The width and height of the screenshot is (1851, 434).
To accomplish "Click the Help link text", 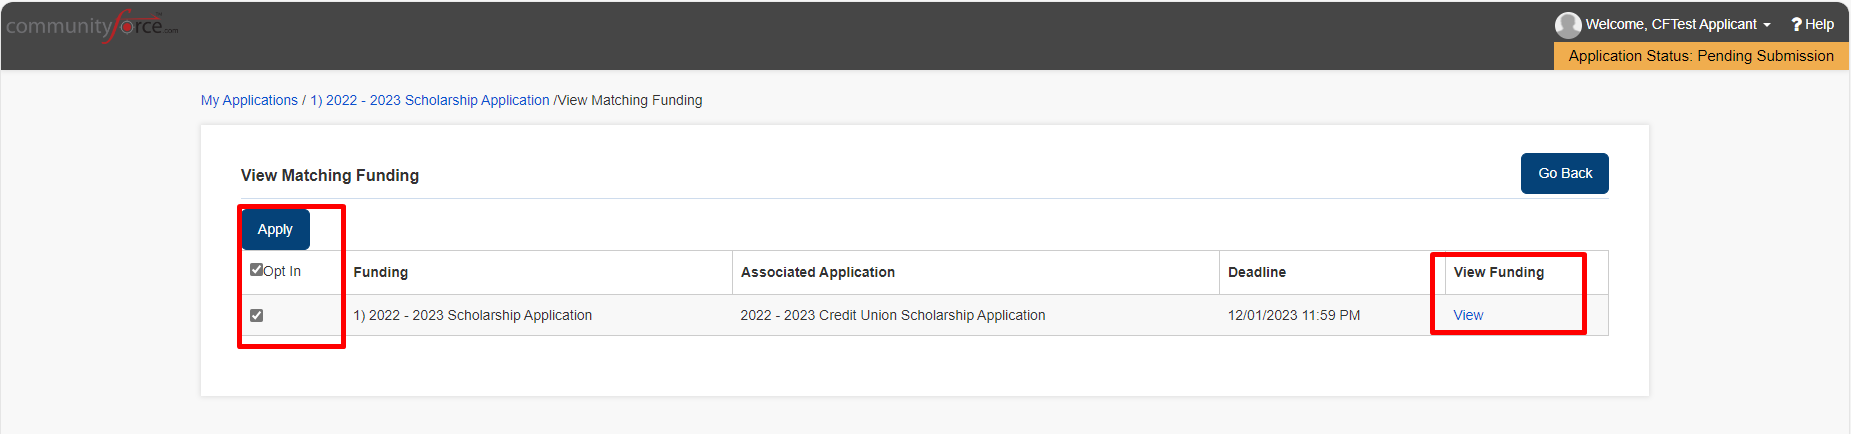I will pyautogui.click(x=1819, y=24).
